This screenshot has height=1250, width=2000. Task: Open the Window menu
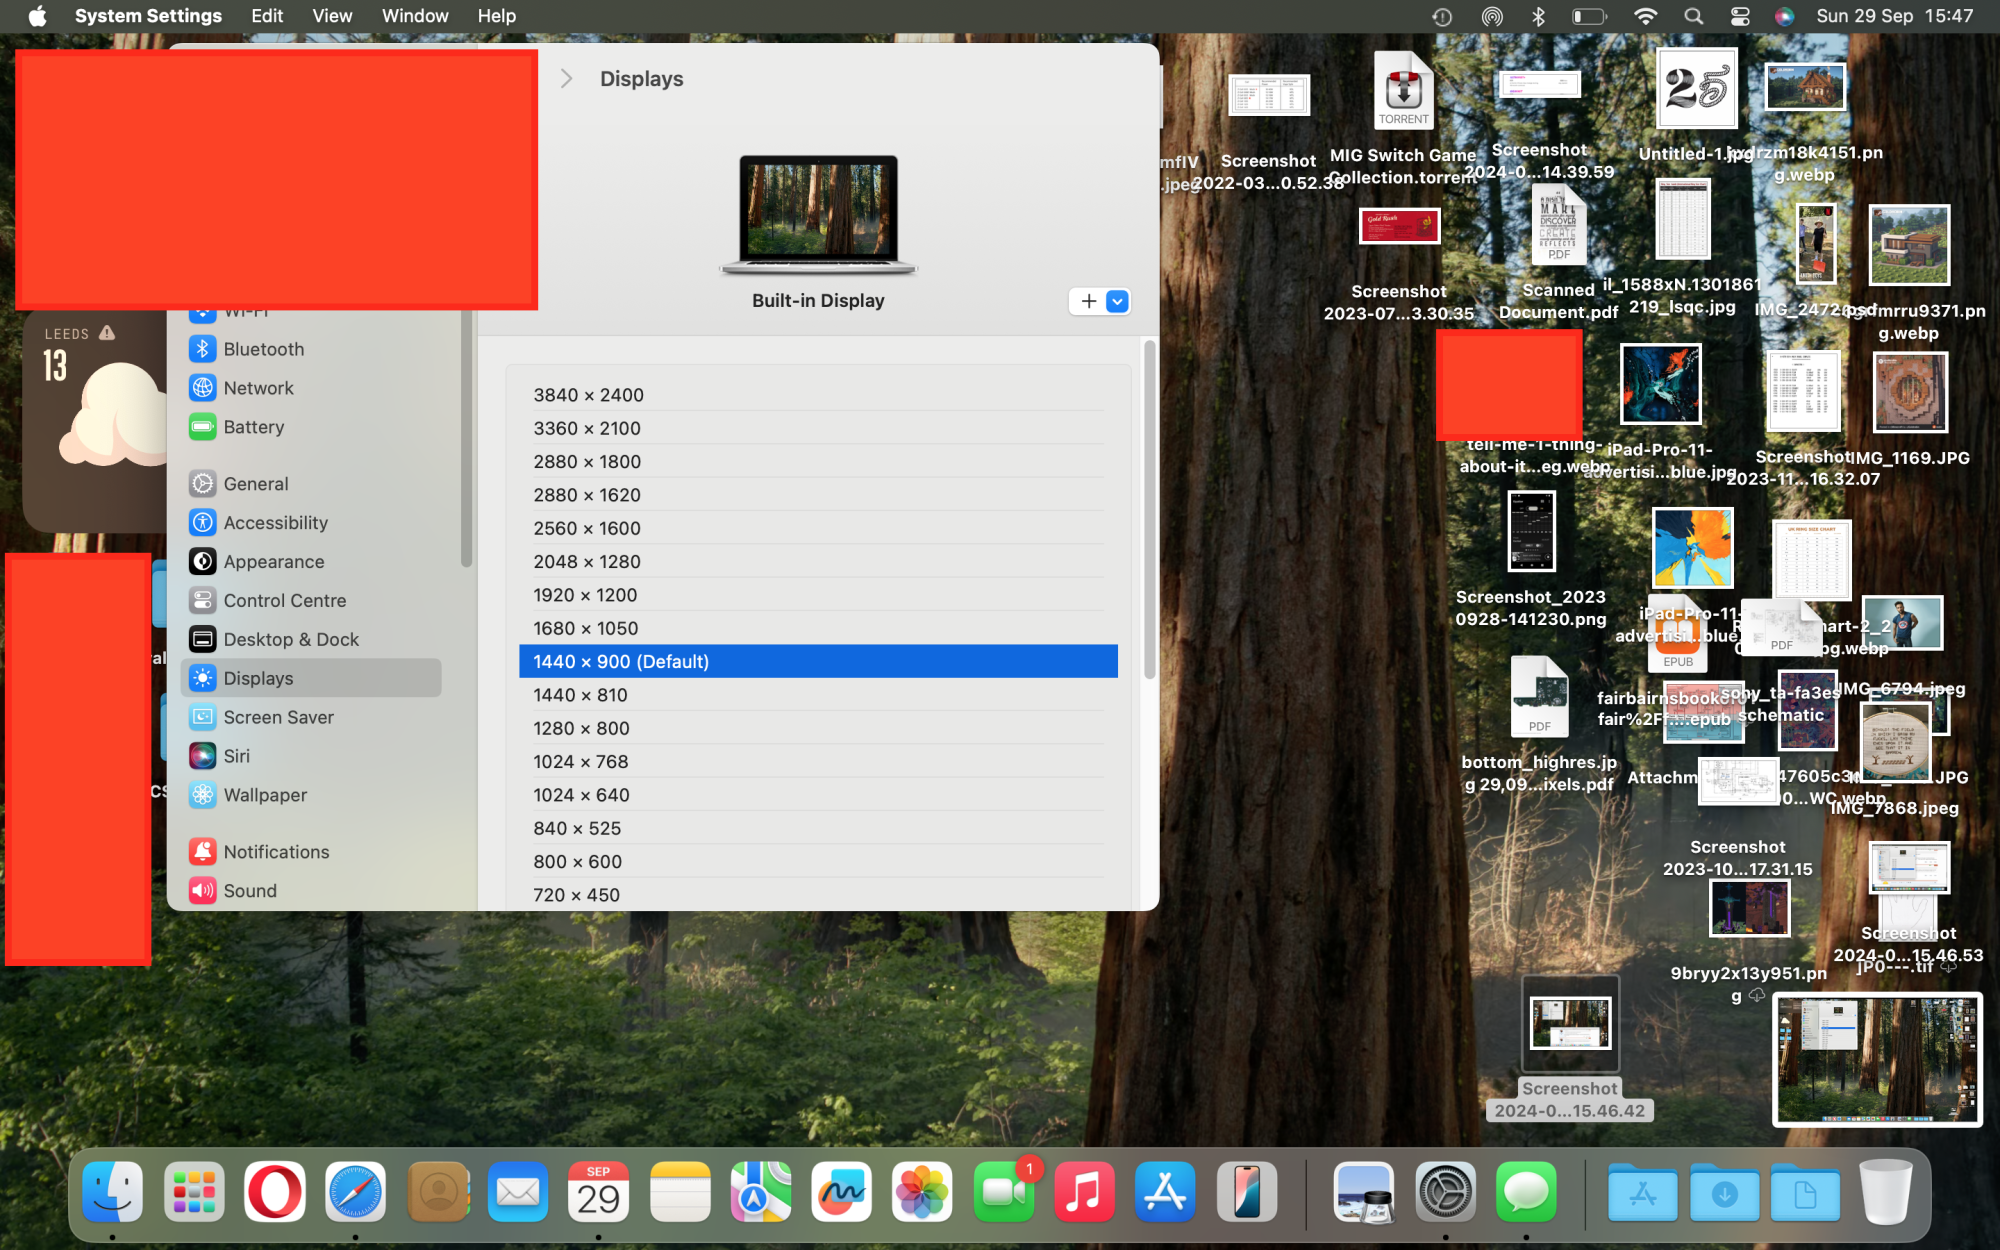click(x=414, y=16)
